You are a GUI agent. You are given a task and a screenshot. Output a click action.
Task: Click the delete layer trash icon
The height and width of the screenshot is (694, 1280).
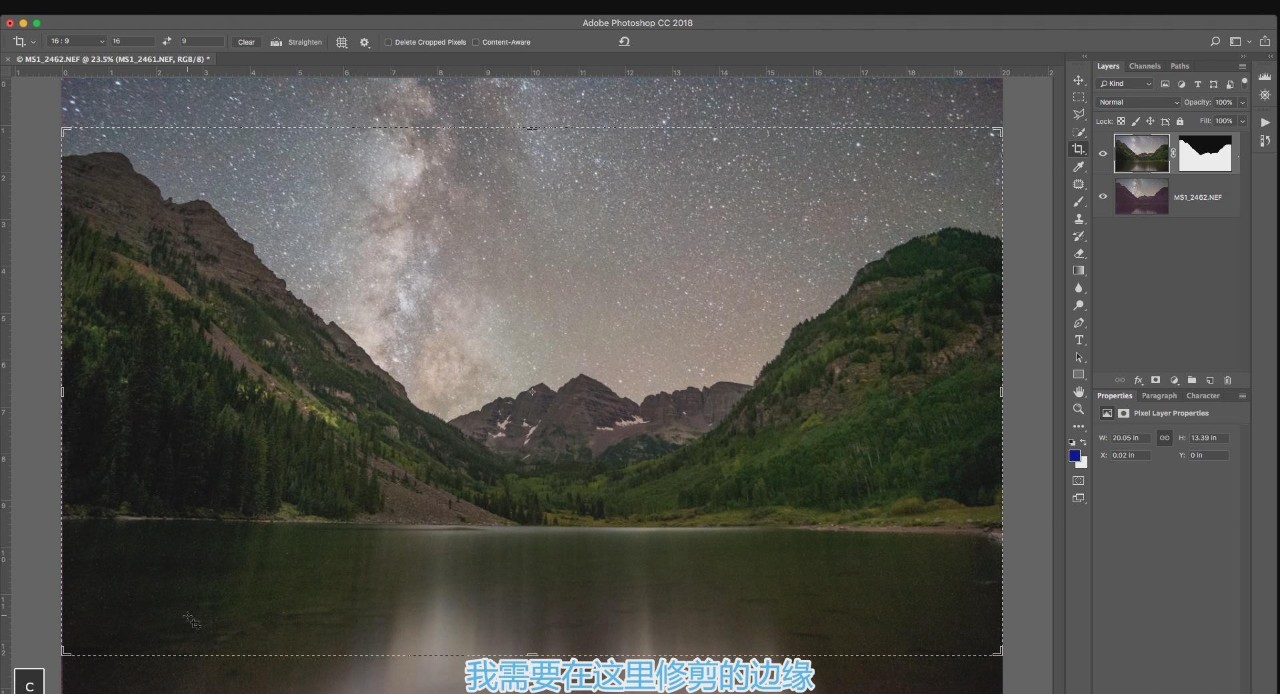[1228, 380]
